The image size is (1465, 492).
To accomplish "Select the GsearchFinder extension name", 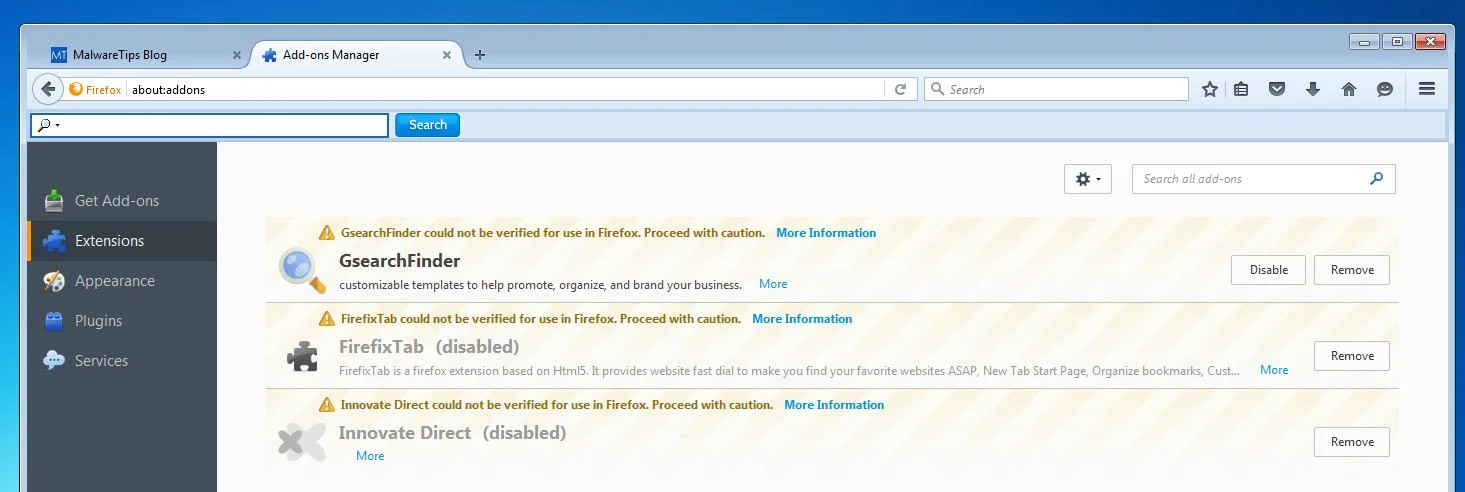I will coord(399,261).
